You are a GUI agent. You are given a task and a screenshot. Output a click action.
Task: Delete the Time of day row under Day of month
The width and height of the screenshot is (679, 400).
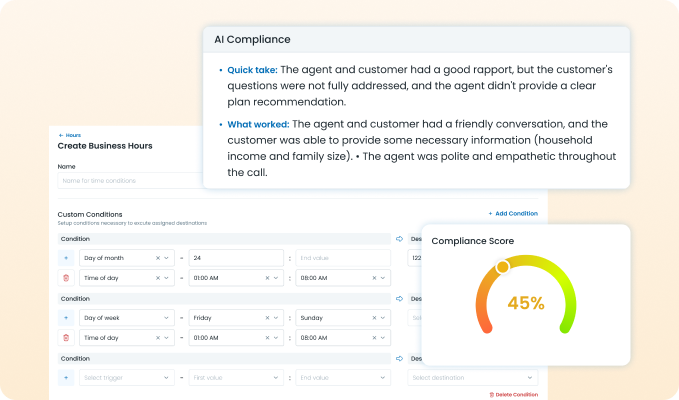coord(66,278)
